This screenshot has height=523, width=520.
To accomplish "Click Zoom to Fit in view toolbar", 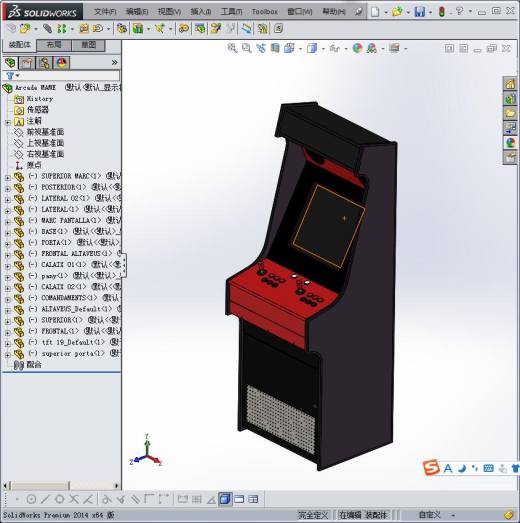I will (232, 48).
